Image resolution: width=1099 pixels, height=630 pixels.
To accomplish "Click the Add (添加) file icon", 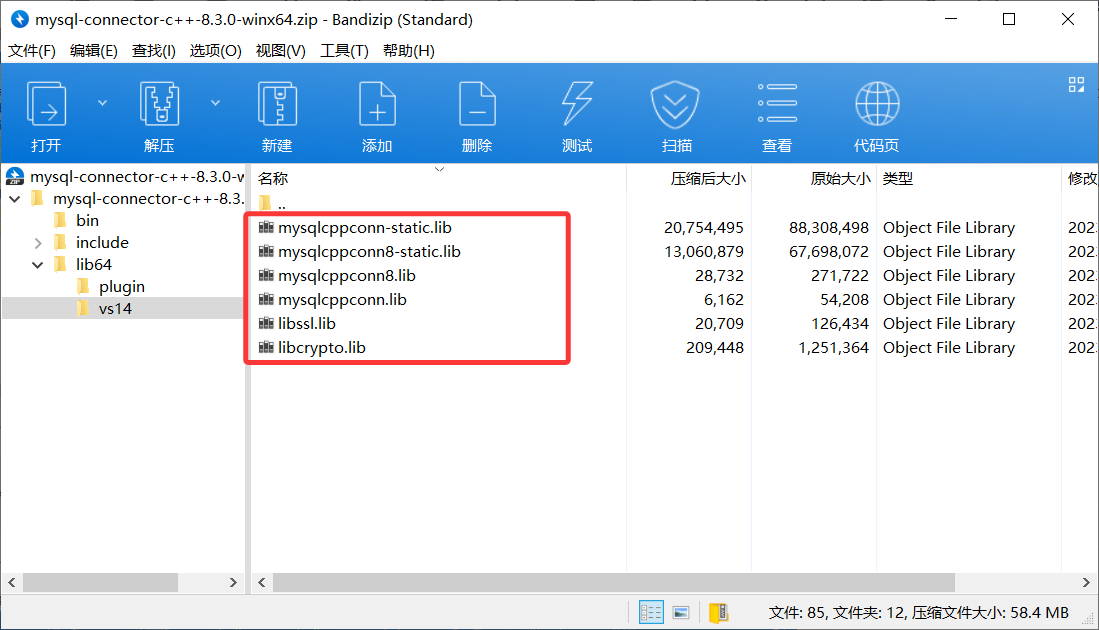I will click(377, 105).
